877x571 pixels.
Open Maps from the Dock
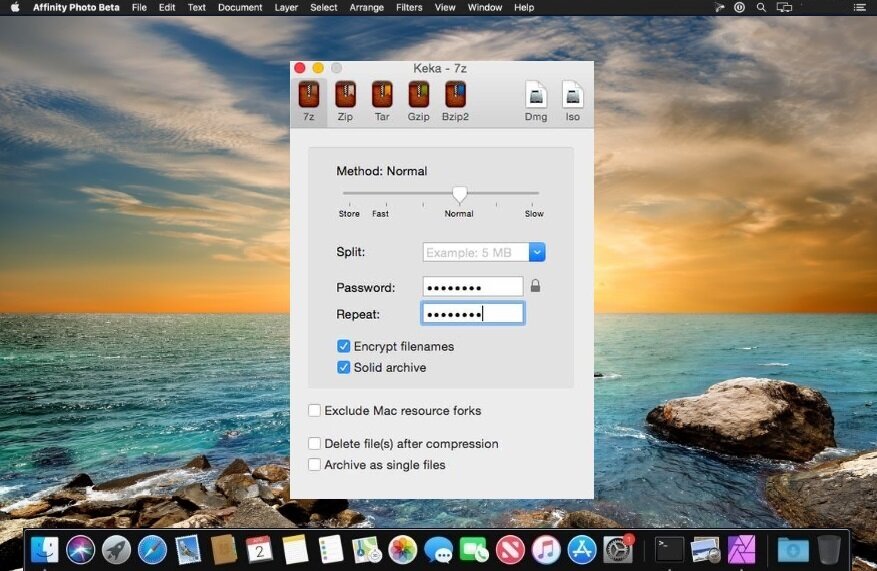pos(367,549)
